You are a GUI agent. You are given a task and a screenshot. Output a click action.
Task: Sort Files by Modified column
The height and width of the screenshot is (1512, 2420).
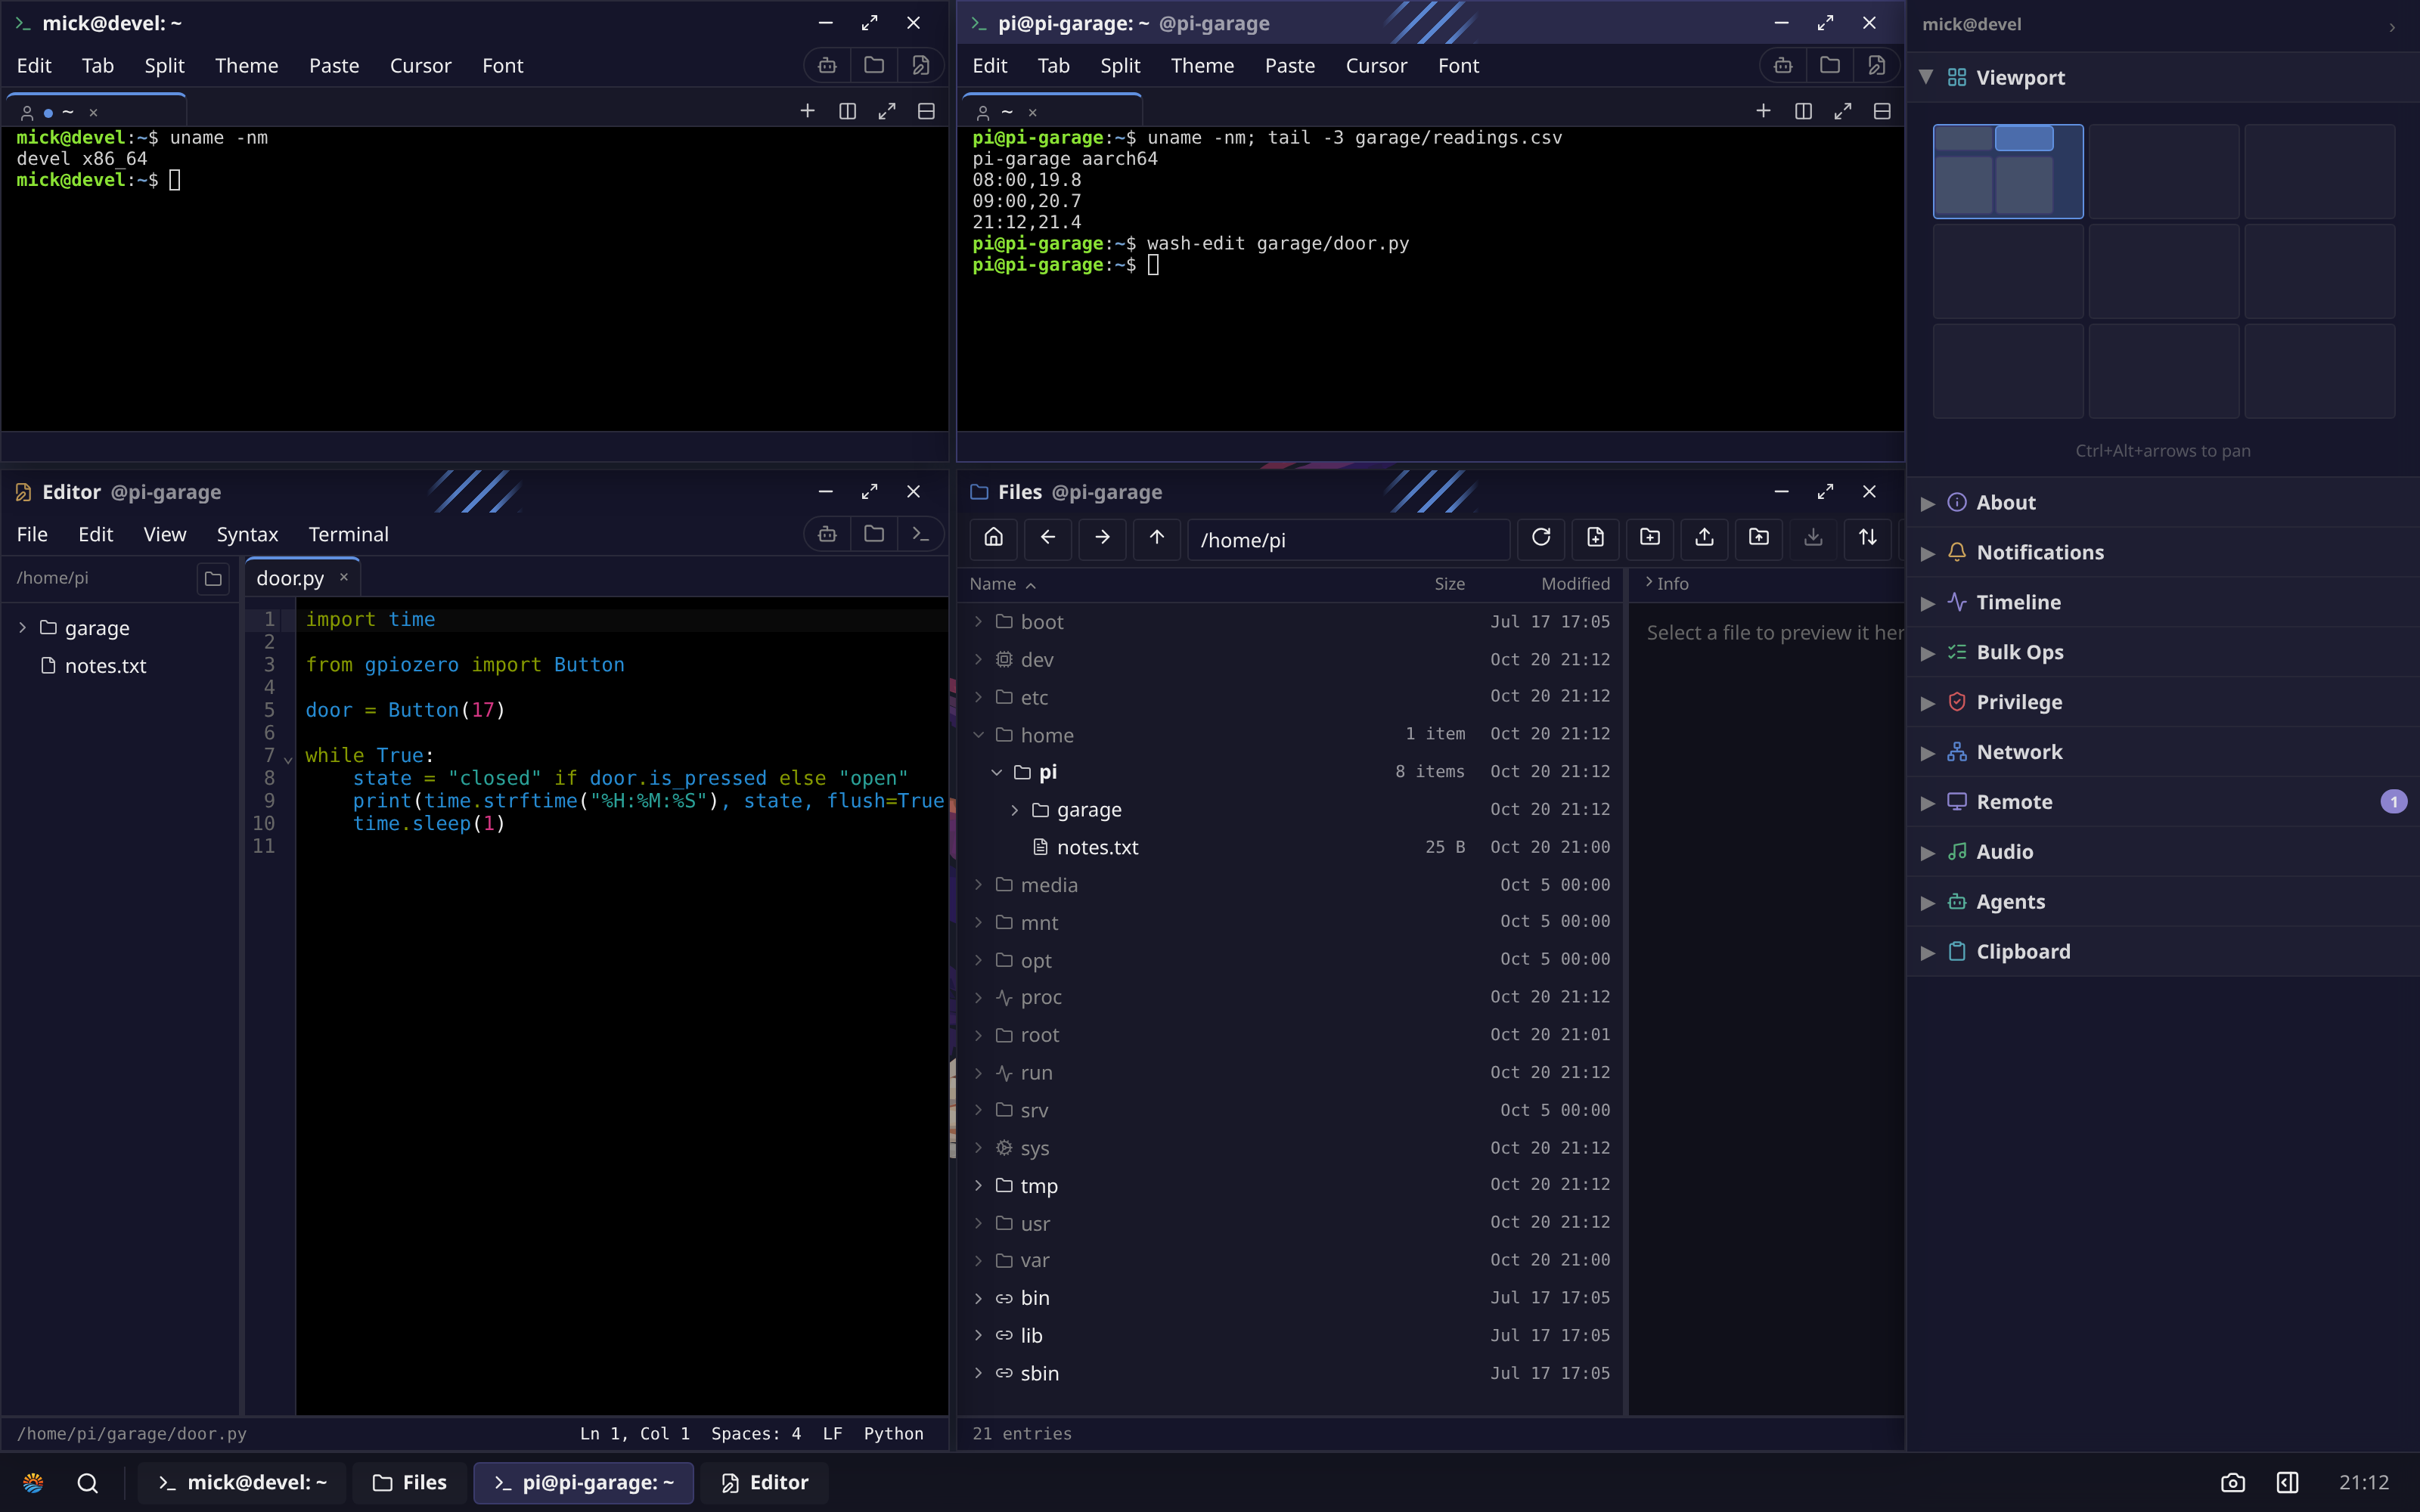pyautogui.click(x=1575, y=584)
